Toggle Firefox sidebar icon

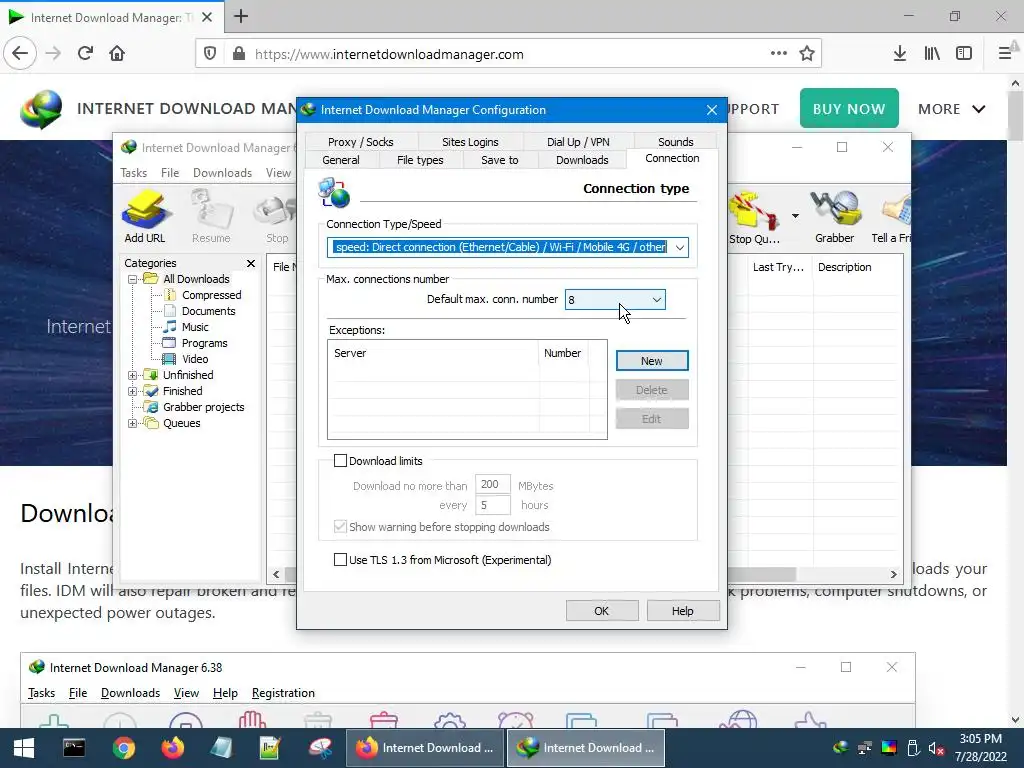coord(964,54)
